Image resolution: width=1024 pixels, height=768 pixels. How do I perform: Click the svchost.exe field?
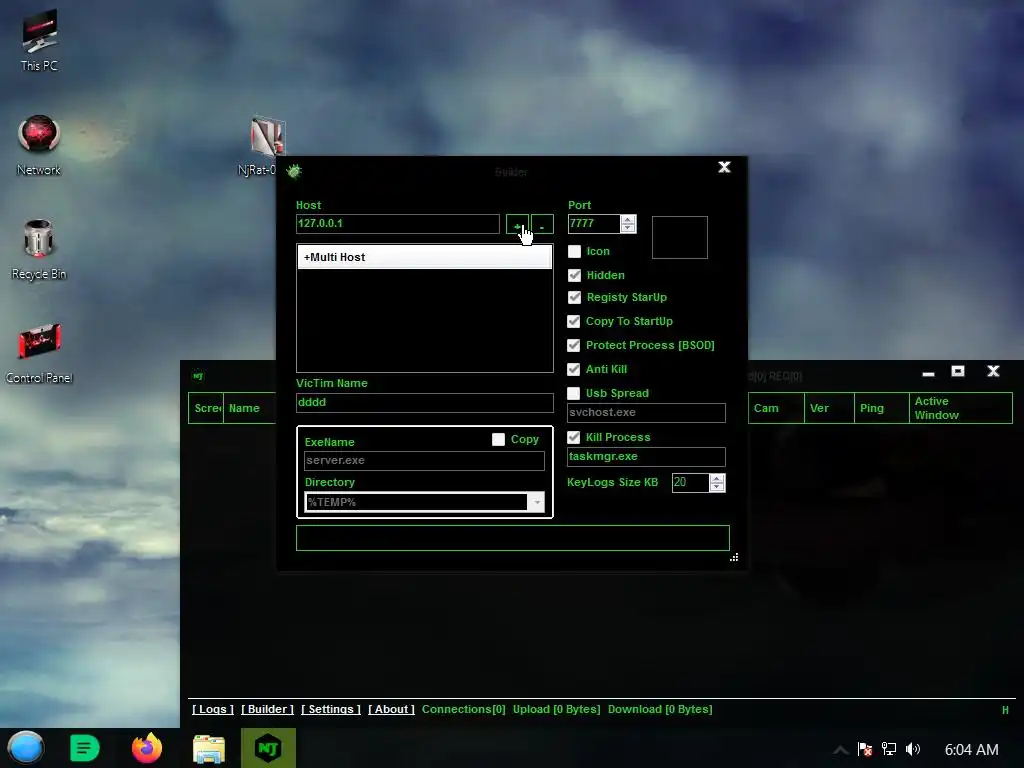pos(647,413)
